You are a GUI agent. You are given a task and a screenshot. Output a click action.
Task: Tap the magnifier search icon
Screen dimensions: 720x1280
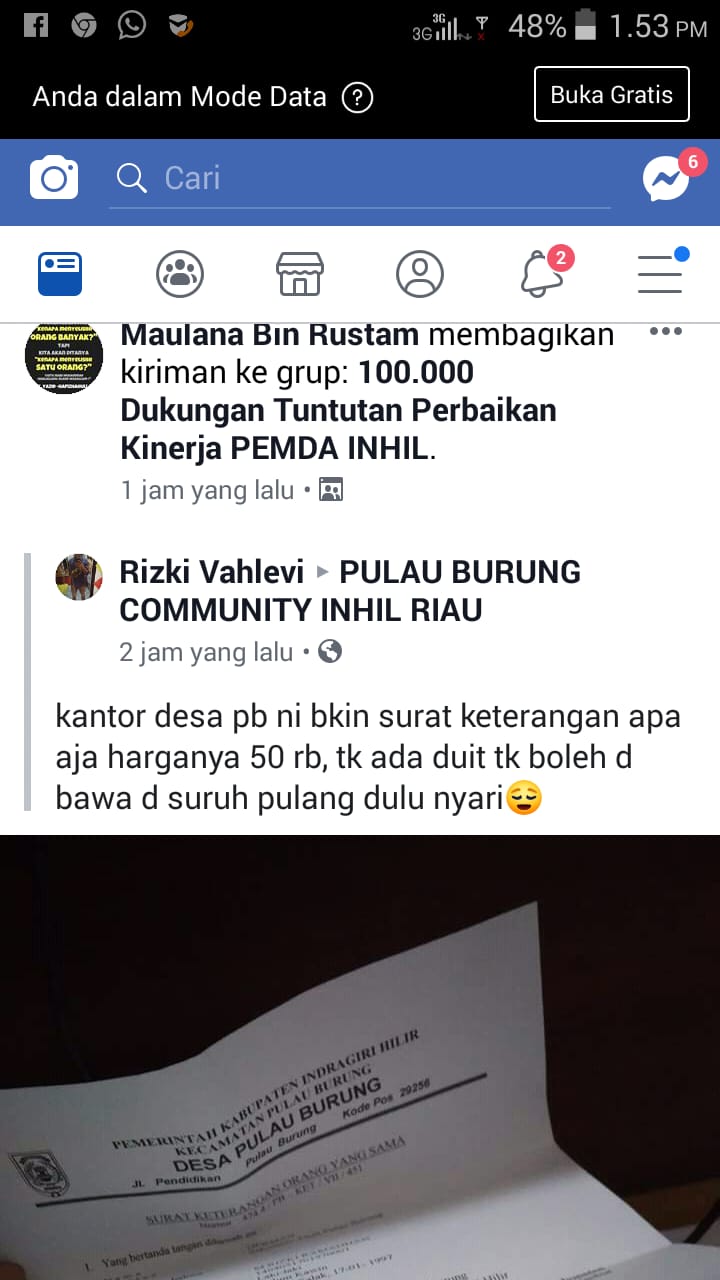pyautogui.click(x=131, y=178)
